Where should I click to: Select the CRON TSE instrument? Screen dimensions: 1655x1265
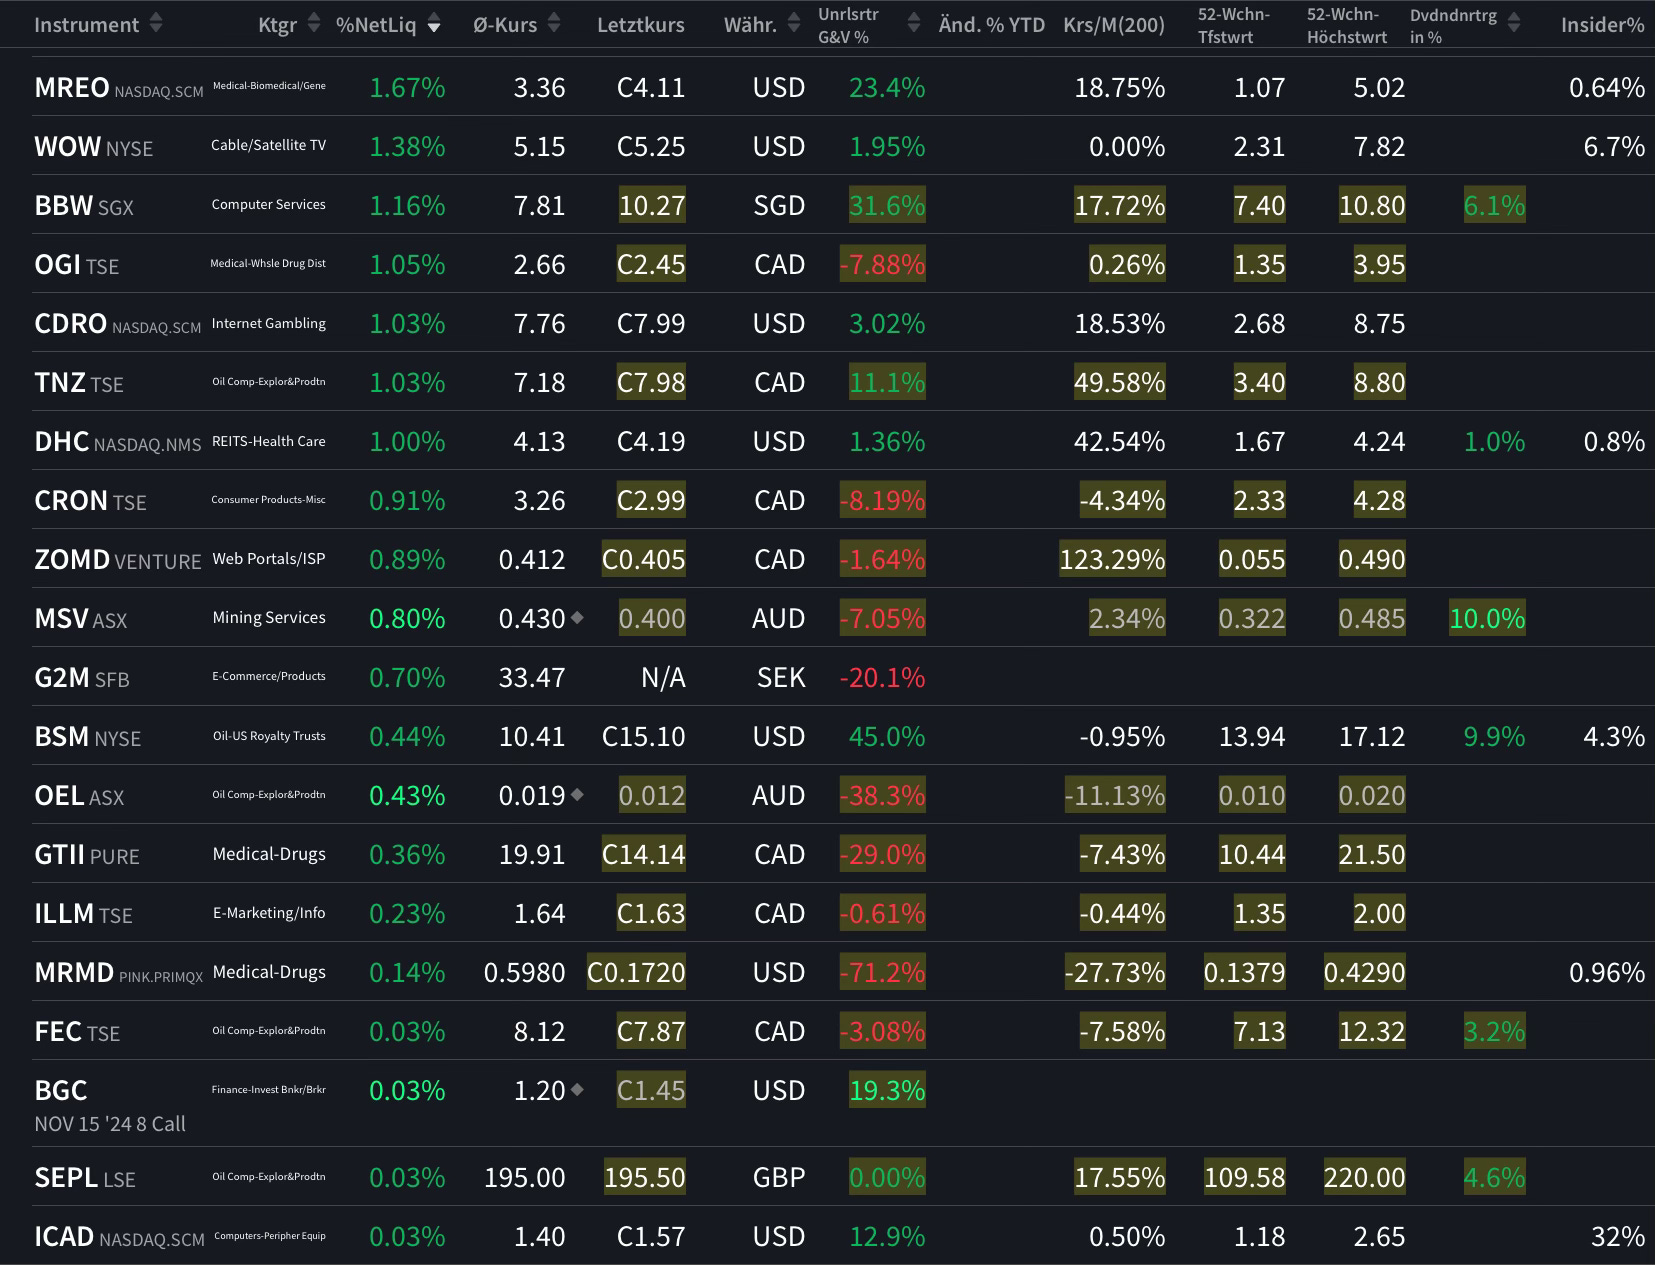(90, 501)
